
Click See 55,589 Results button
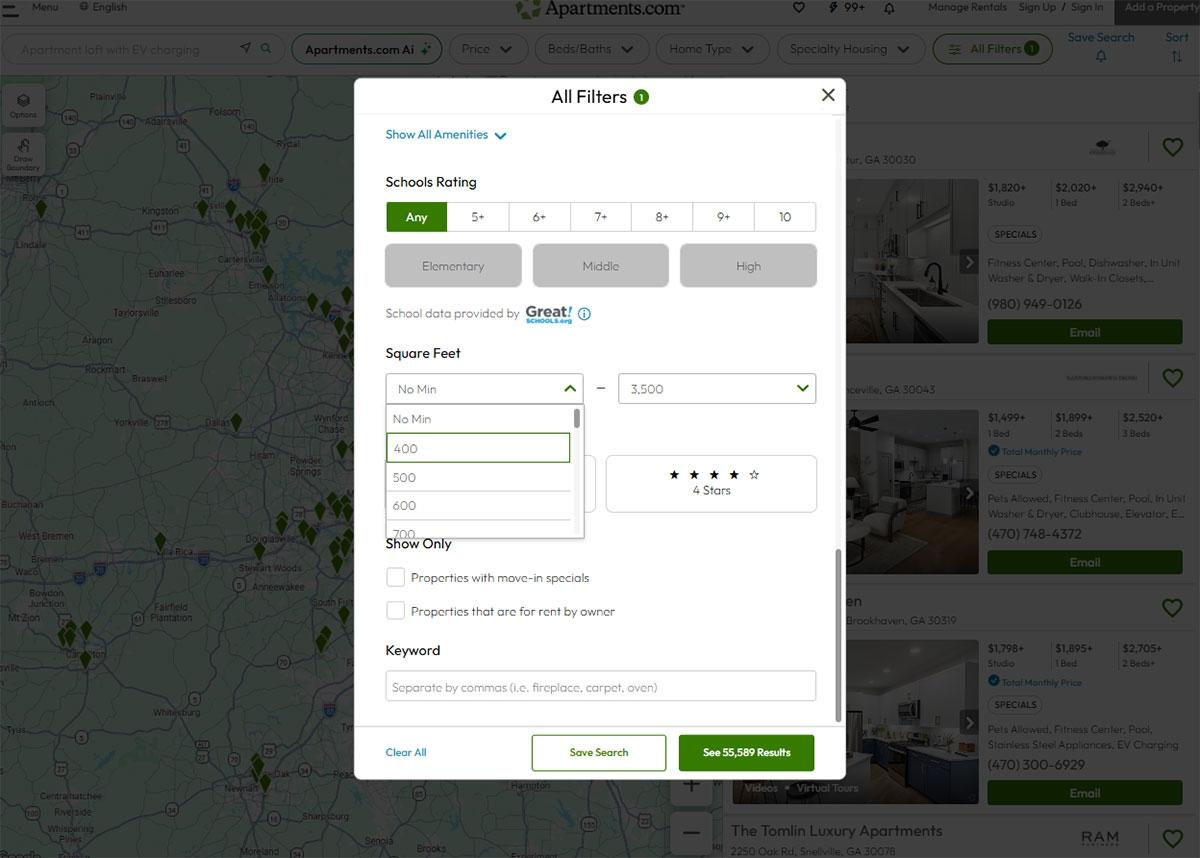coord(746,752)
